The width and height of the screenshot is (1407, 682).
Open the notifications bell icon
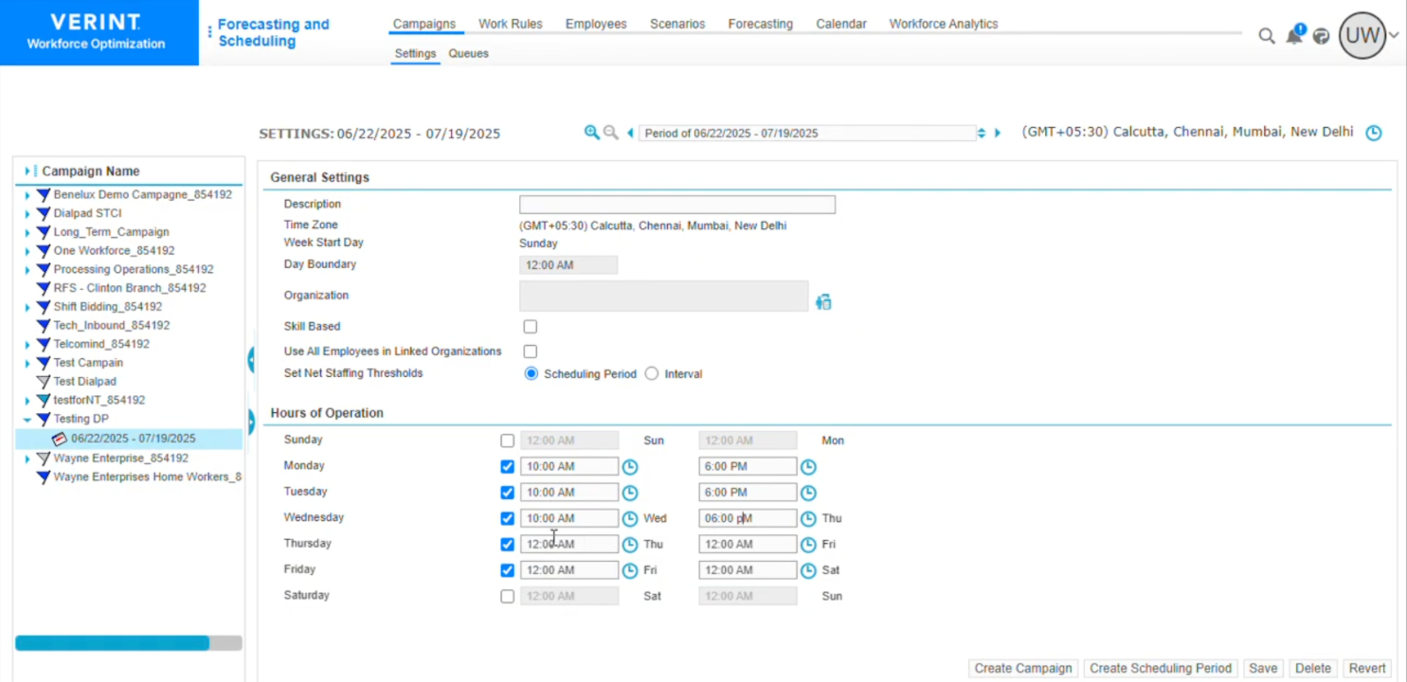pos(1294,35)
